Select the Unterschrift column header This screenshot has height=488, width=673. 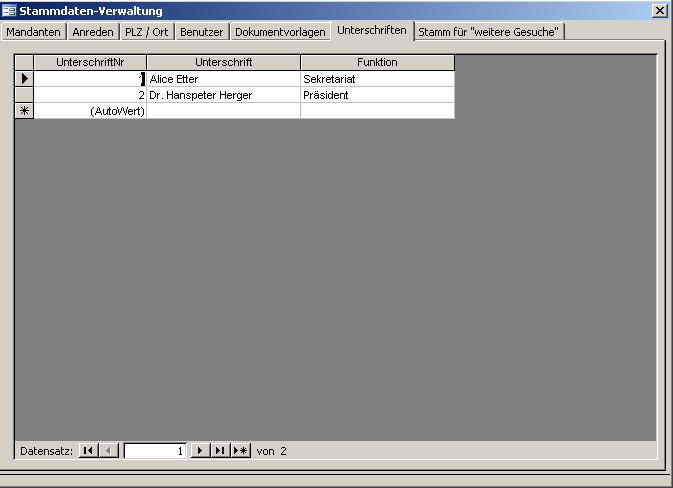tap(223, 62)
